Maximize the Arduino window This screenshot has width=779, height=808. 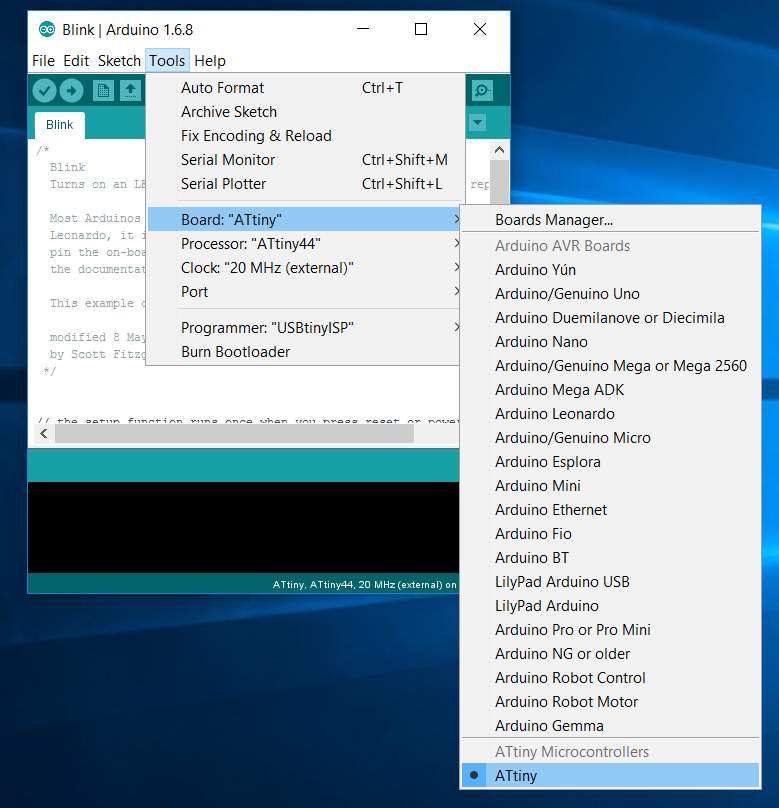421,29
